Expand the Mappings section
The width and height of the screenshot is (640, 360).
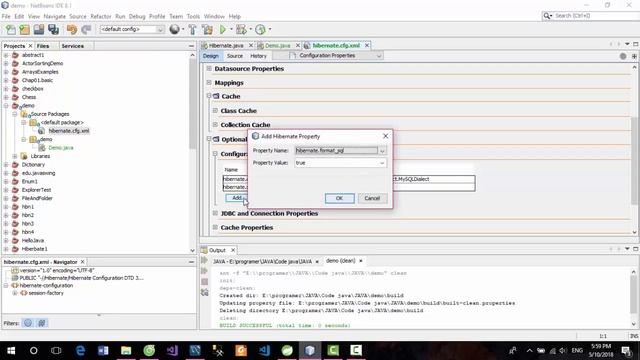209,82
